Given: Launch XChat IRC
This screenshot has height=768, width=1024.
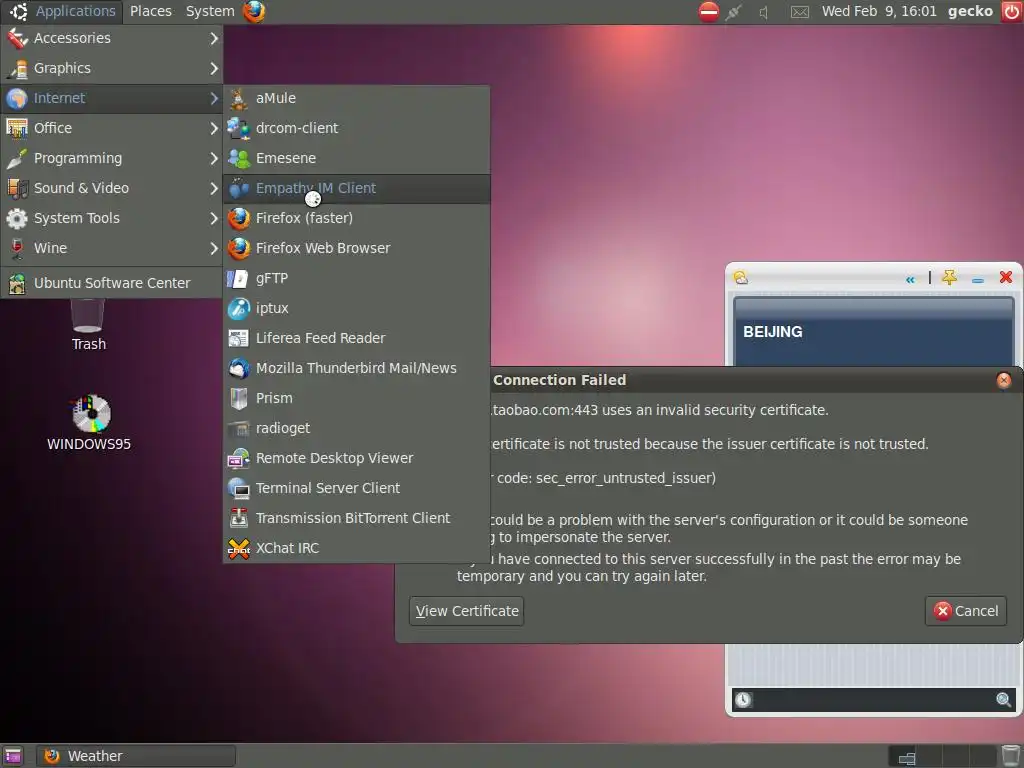Looking at the screenshot, I should click(x=357, y=549).
